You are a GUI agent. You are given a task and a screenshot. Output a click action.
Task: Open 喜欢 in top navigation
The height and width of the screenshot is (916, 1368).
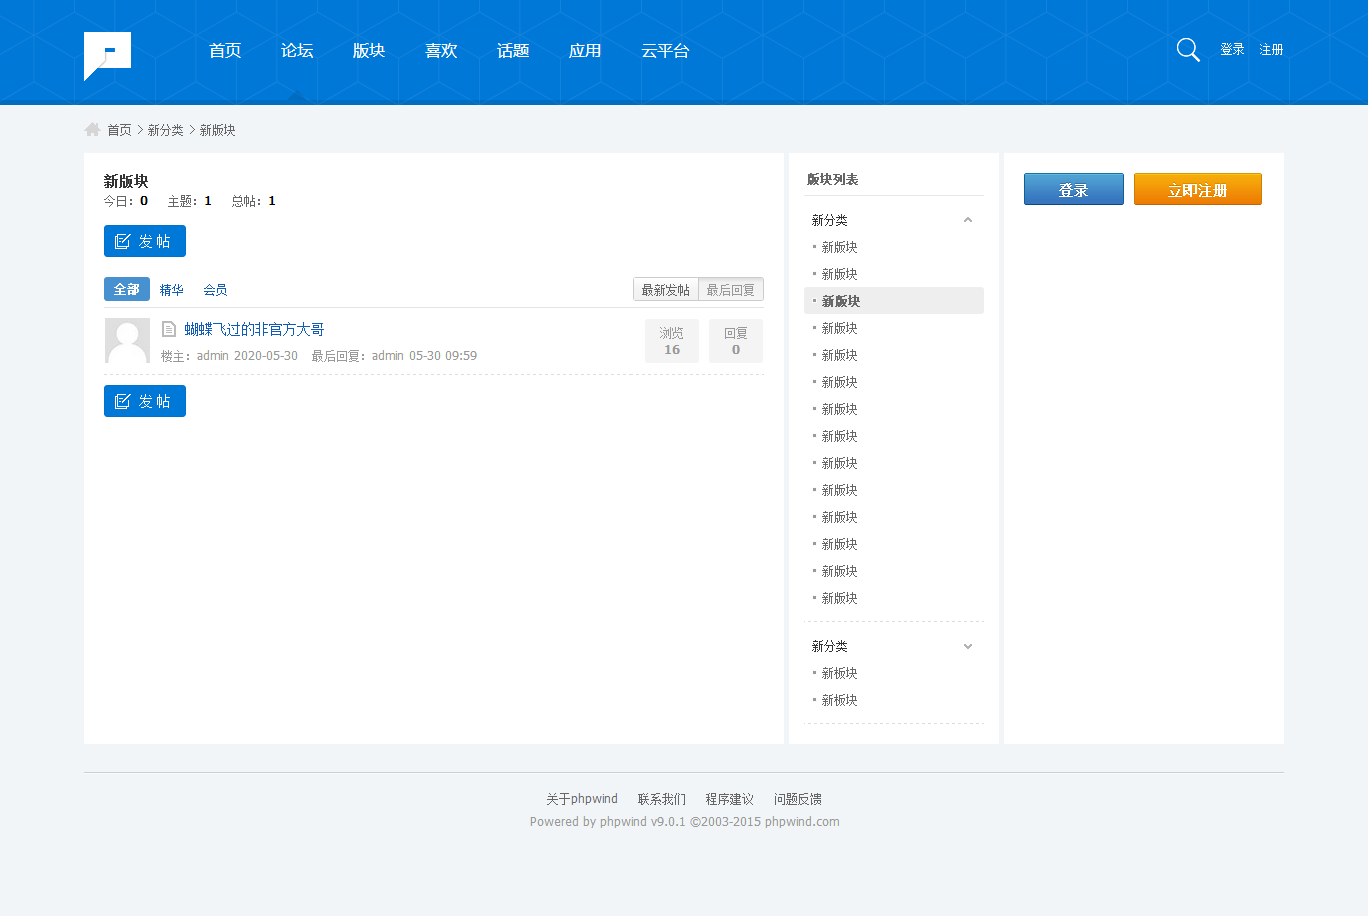(x=441, y=51)
